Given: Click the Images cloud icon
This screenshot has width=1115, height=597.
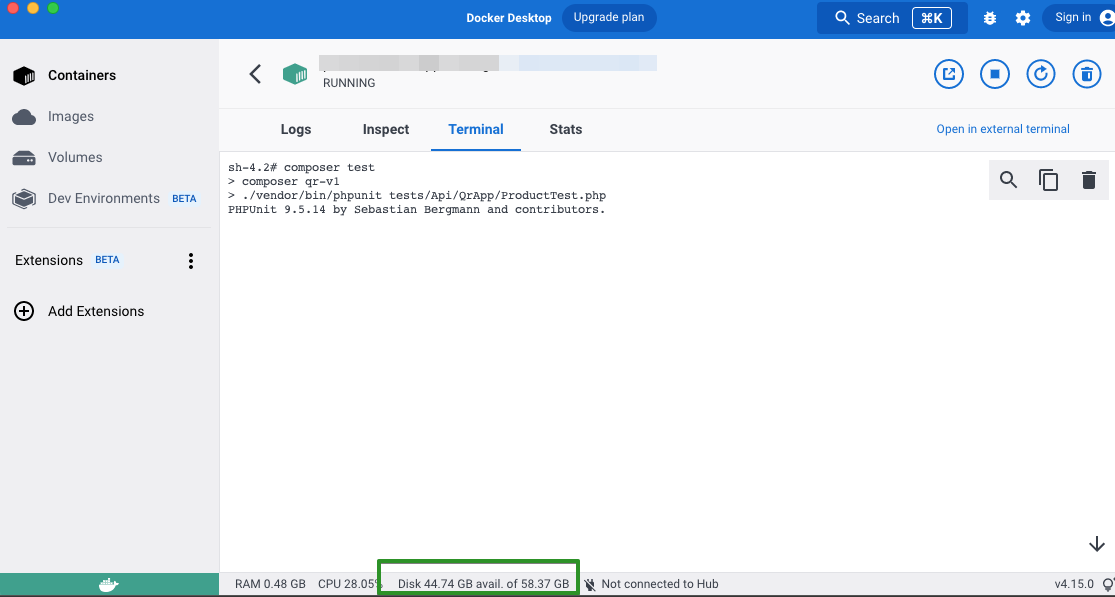Looking at the screenshot, I should click(x=24, y=117).
